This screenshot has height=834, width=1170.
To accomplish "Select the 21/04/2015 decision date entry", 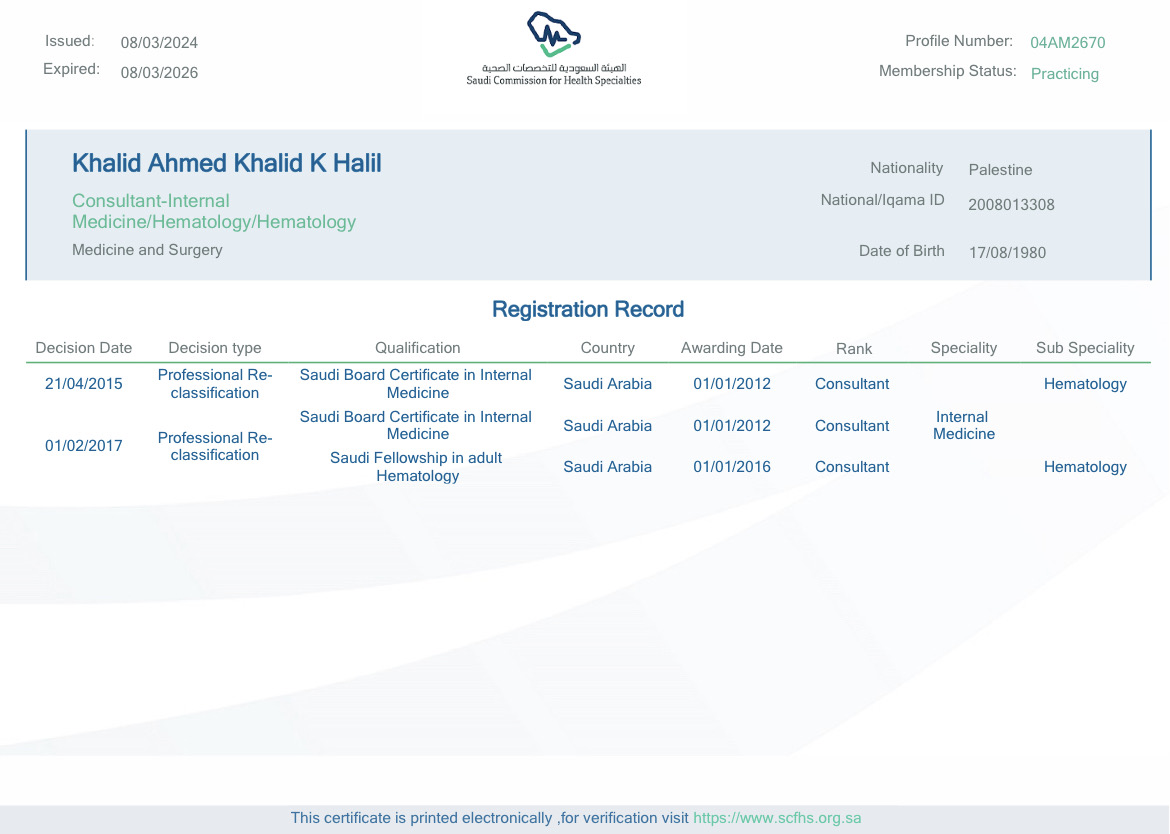I will [x=84, y=384].
